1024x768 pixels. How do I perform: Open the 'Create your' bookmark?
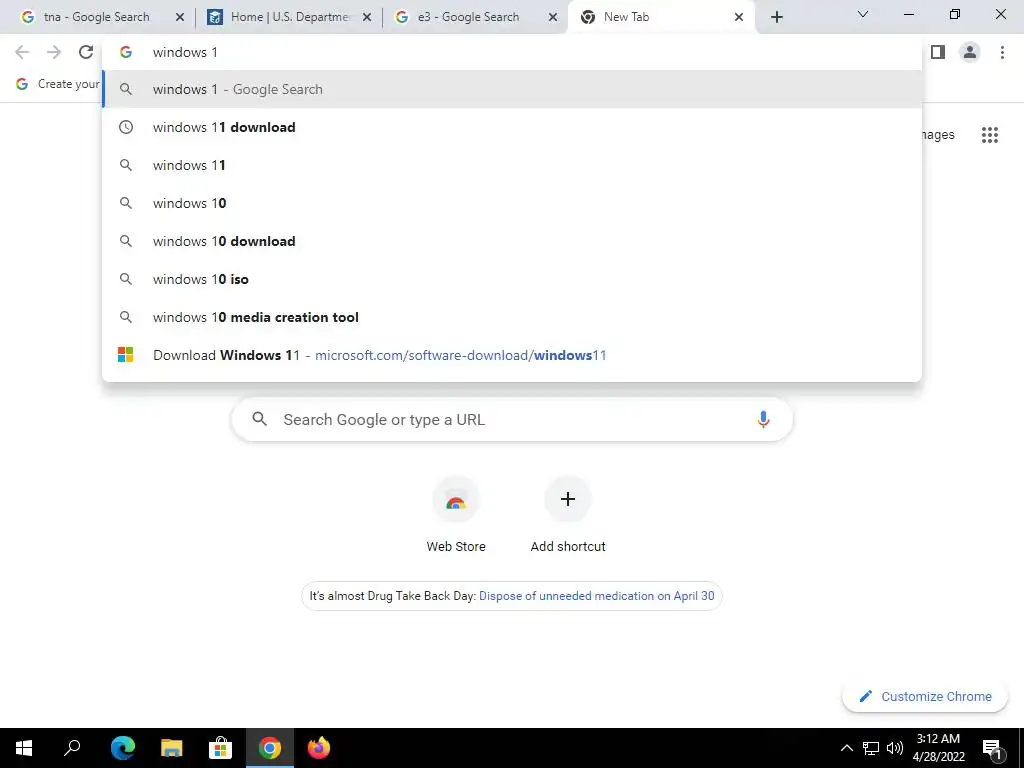click(57, 84)
